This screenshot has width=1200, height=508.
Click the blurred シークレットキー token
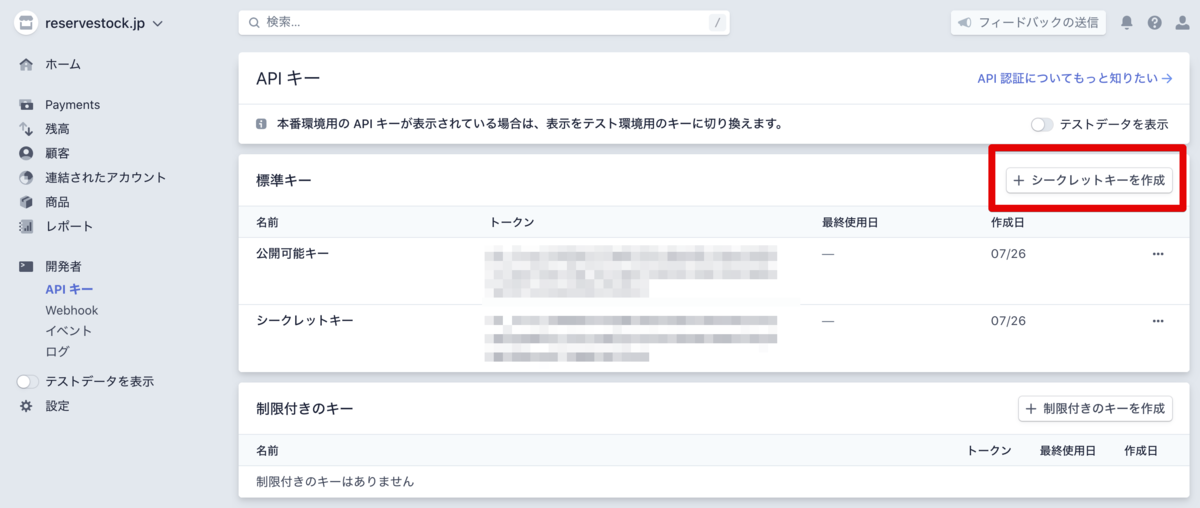pos(630,338)
